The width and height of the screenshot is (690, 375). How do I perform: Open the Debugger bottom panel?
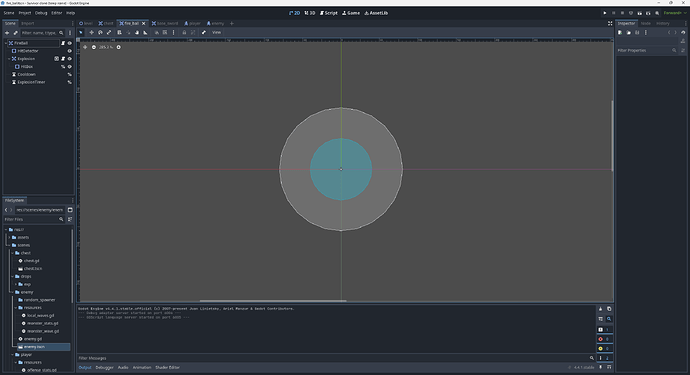(105, 368)
